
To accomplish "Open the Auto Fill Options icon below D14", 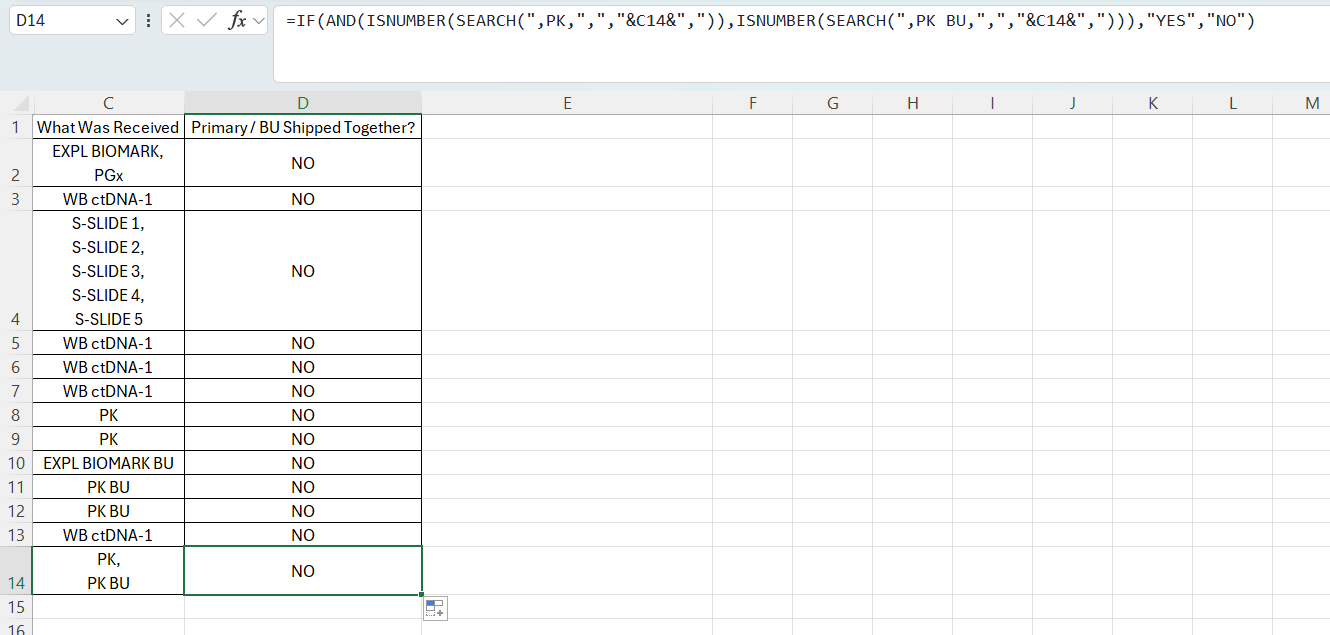I will tap(435, 608).
